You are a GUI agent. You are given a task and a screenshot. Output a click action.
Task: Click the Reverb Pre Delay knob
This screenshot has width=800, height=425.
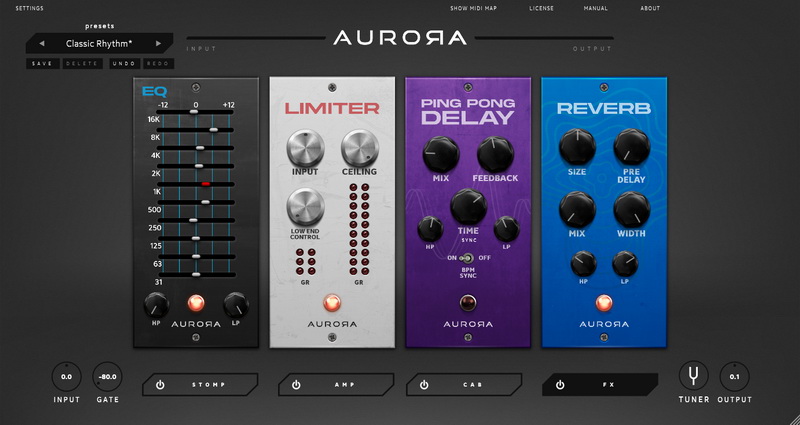632,147
